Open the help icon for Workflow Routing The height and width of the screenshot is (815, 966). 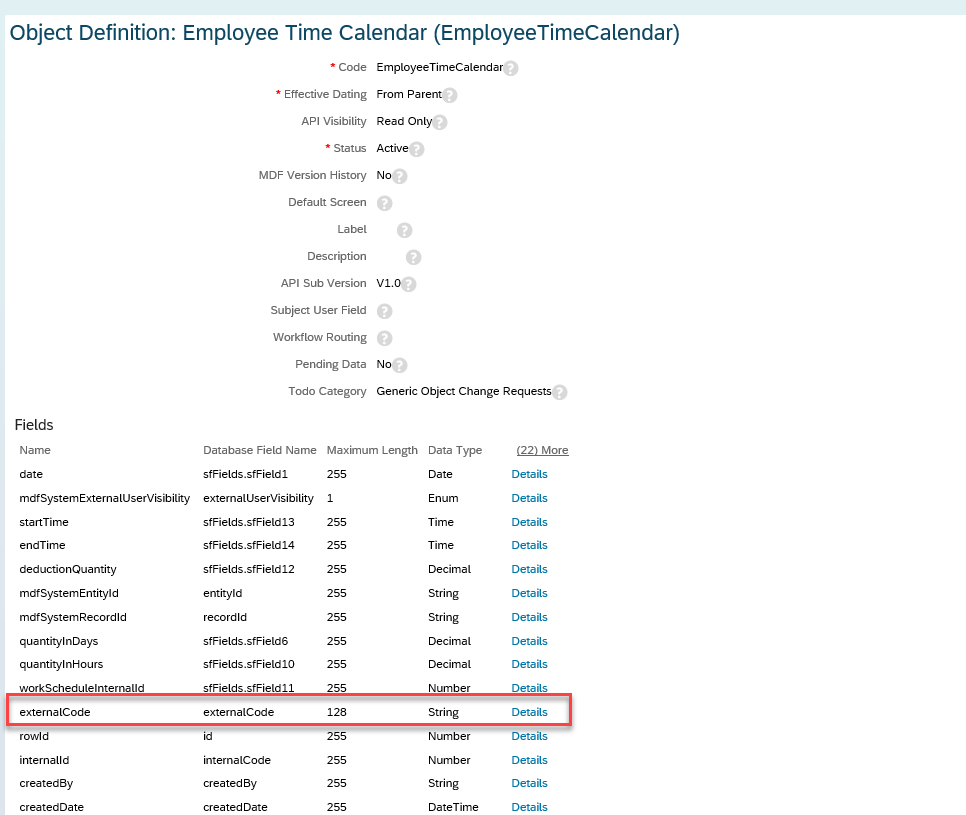384,338
